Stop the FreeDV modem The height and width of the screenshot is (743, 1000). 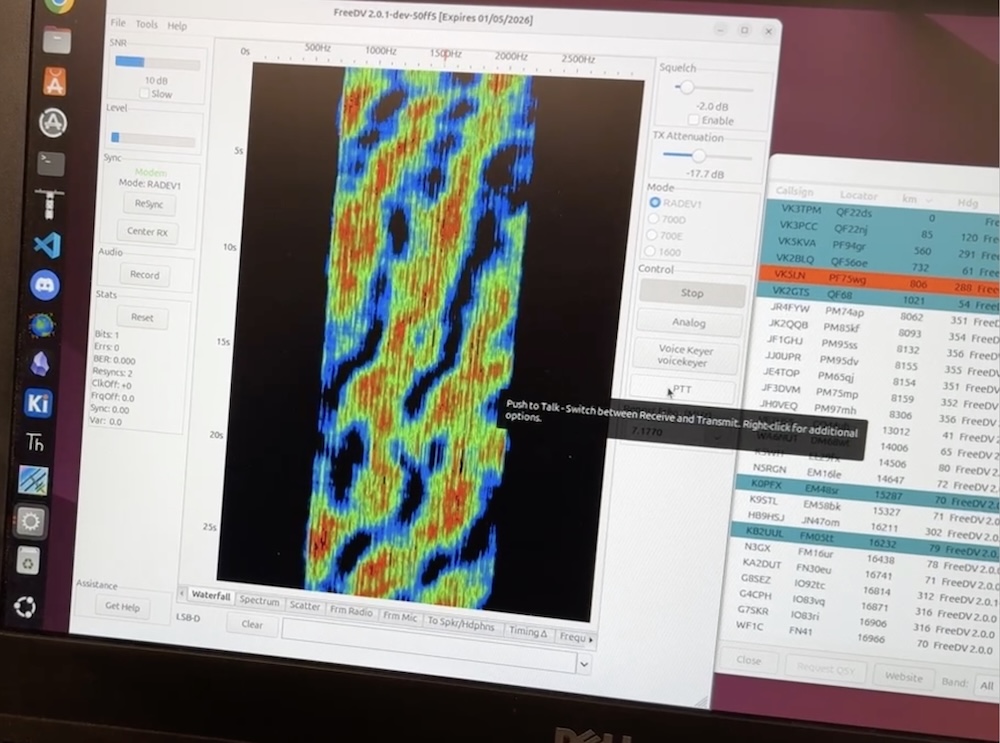pos(692,293)
